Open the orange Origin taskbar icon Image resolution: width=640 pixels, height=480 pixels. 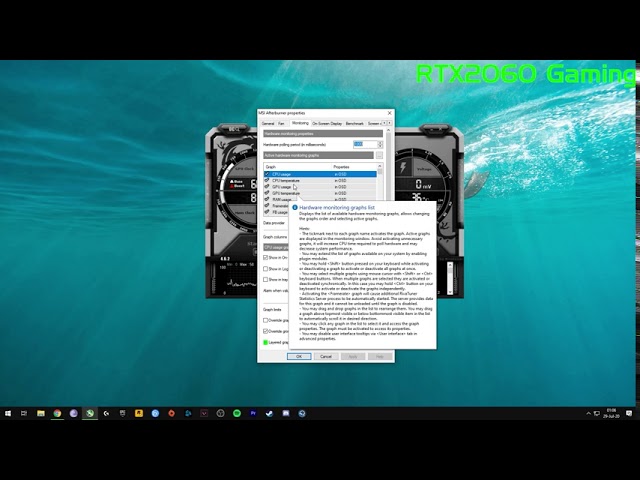tap(171, 413)
